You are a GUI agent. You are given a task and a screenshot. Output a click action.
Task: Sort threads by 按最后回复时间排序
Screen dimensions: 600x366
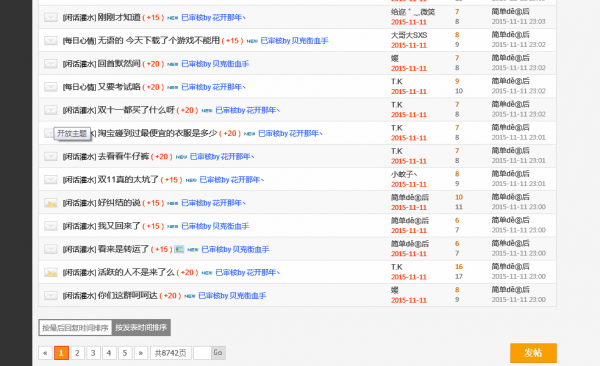[75, 328]
